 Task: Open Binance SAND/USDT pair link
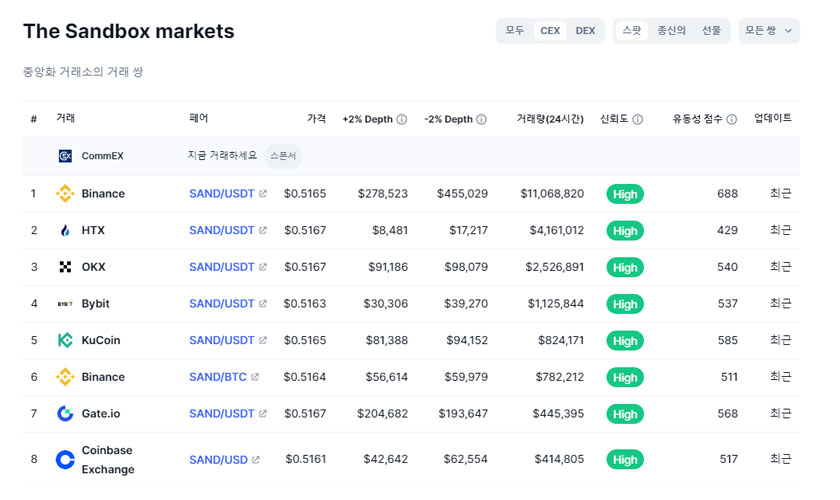point(222,193)
